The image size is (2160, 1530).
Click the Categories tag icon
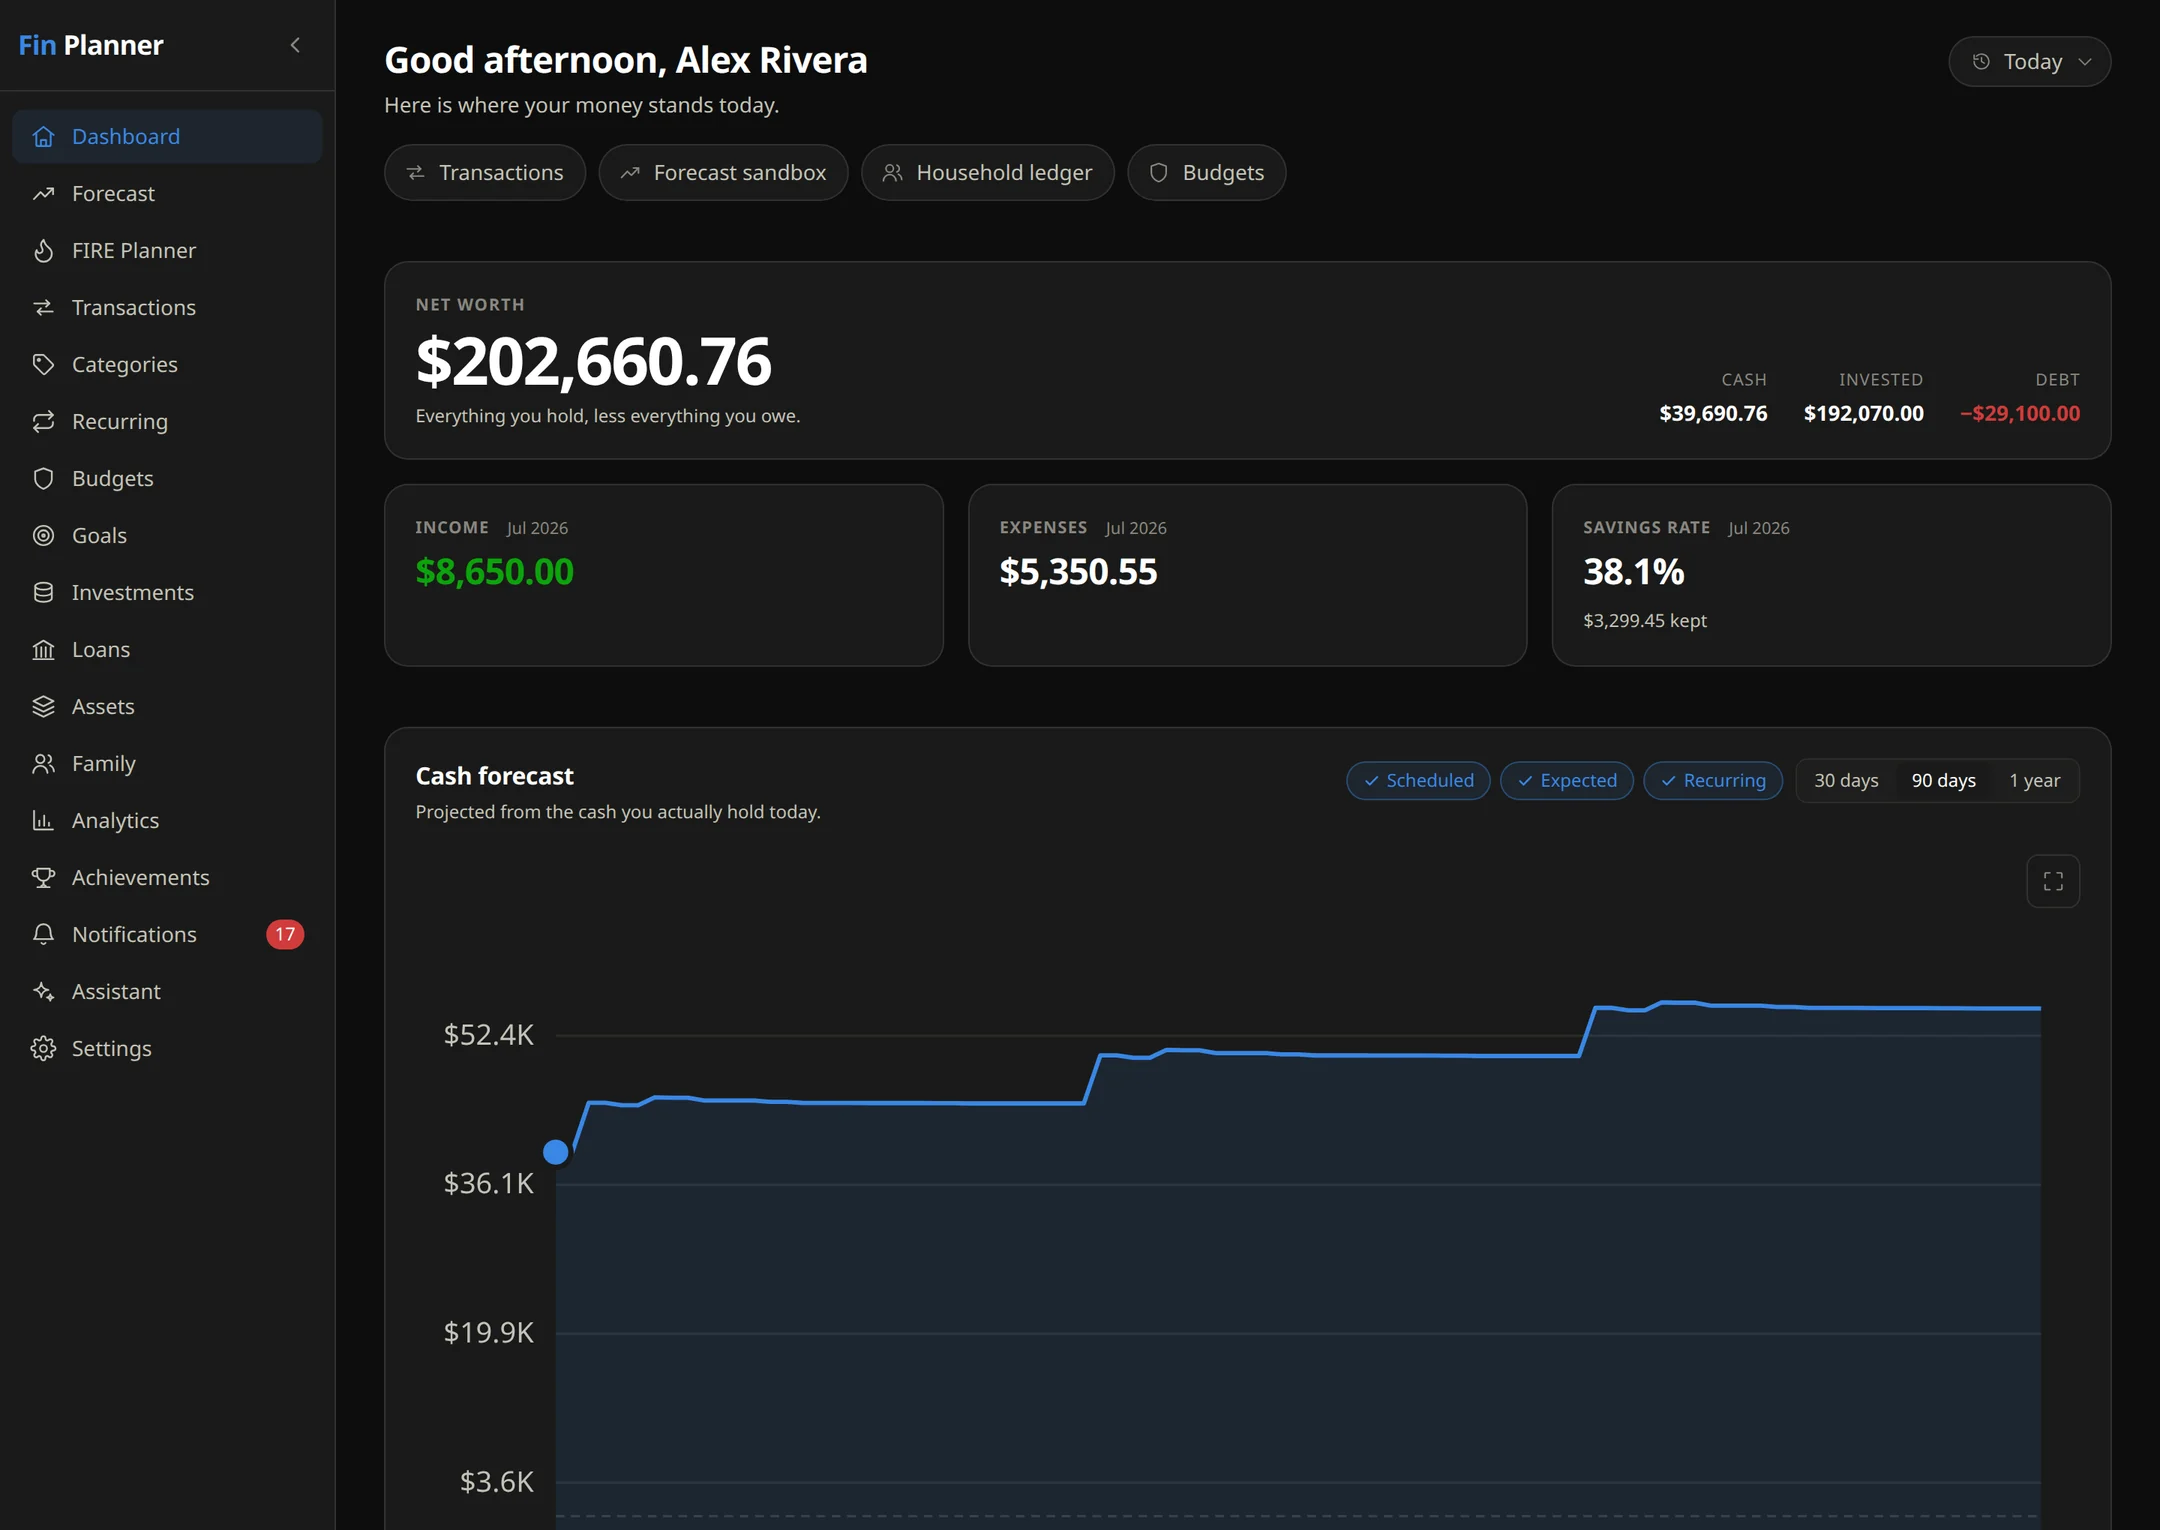[x=43, y=365]
